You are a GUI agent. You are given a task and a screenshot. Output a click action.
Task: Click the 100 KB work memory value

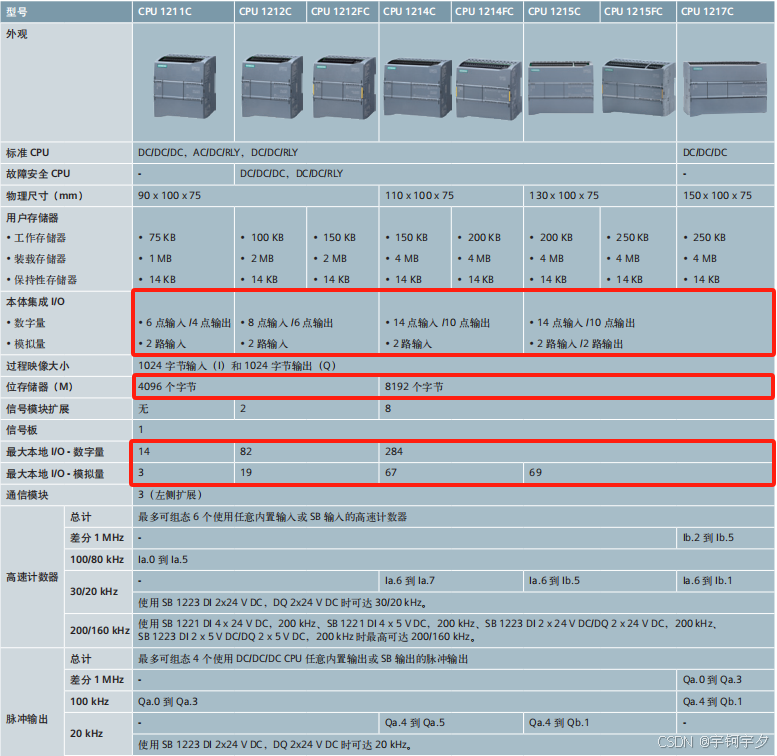point(267,238)
